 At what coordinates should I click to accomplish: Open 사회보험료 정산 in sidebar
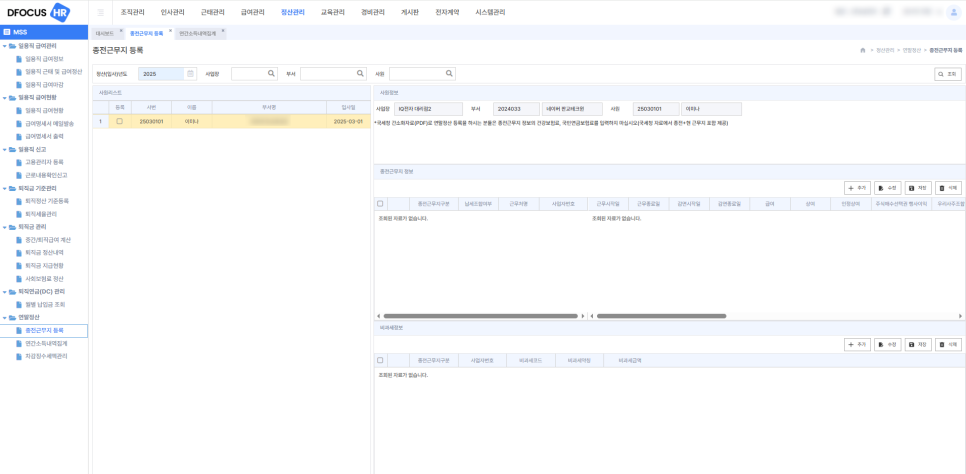(x=44, y=279)
